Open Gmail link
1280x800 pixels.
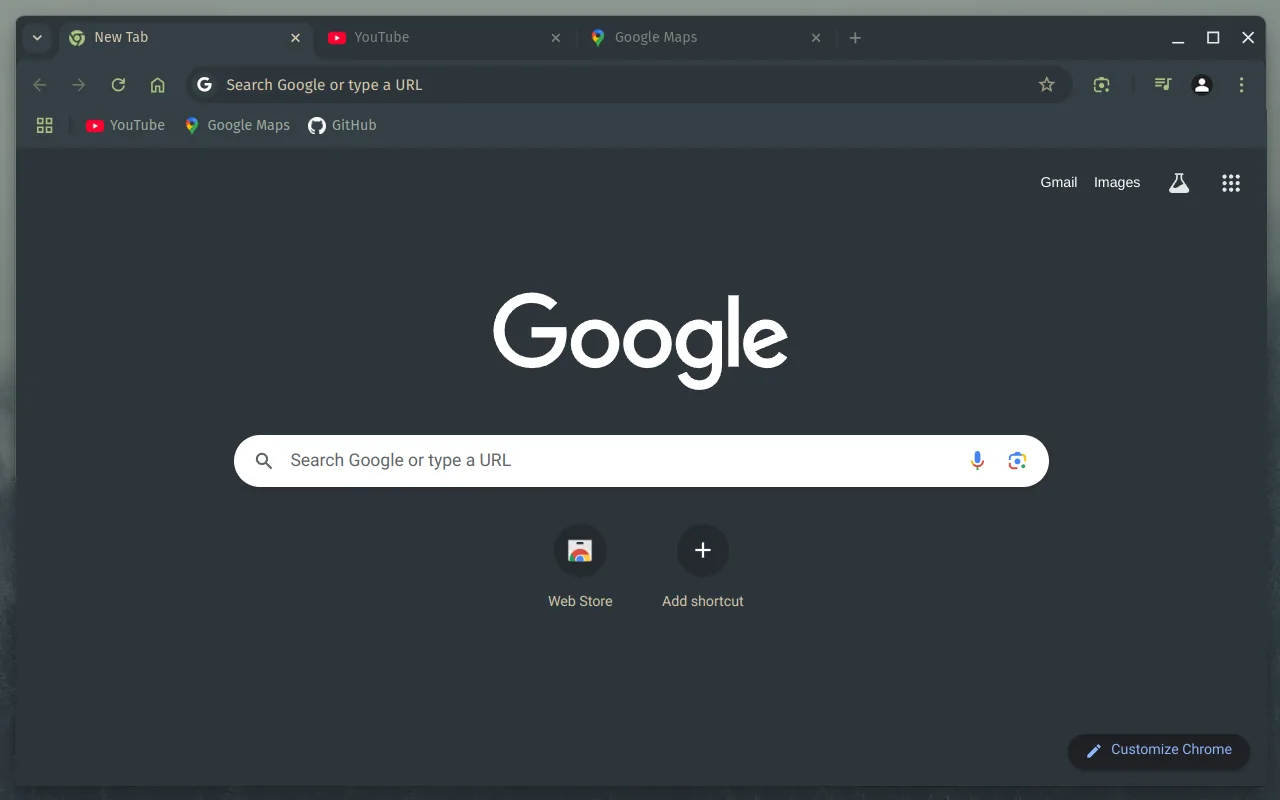pyautogui.click(x=1059, y=182)
